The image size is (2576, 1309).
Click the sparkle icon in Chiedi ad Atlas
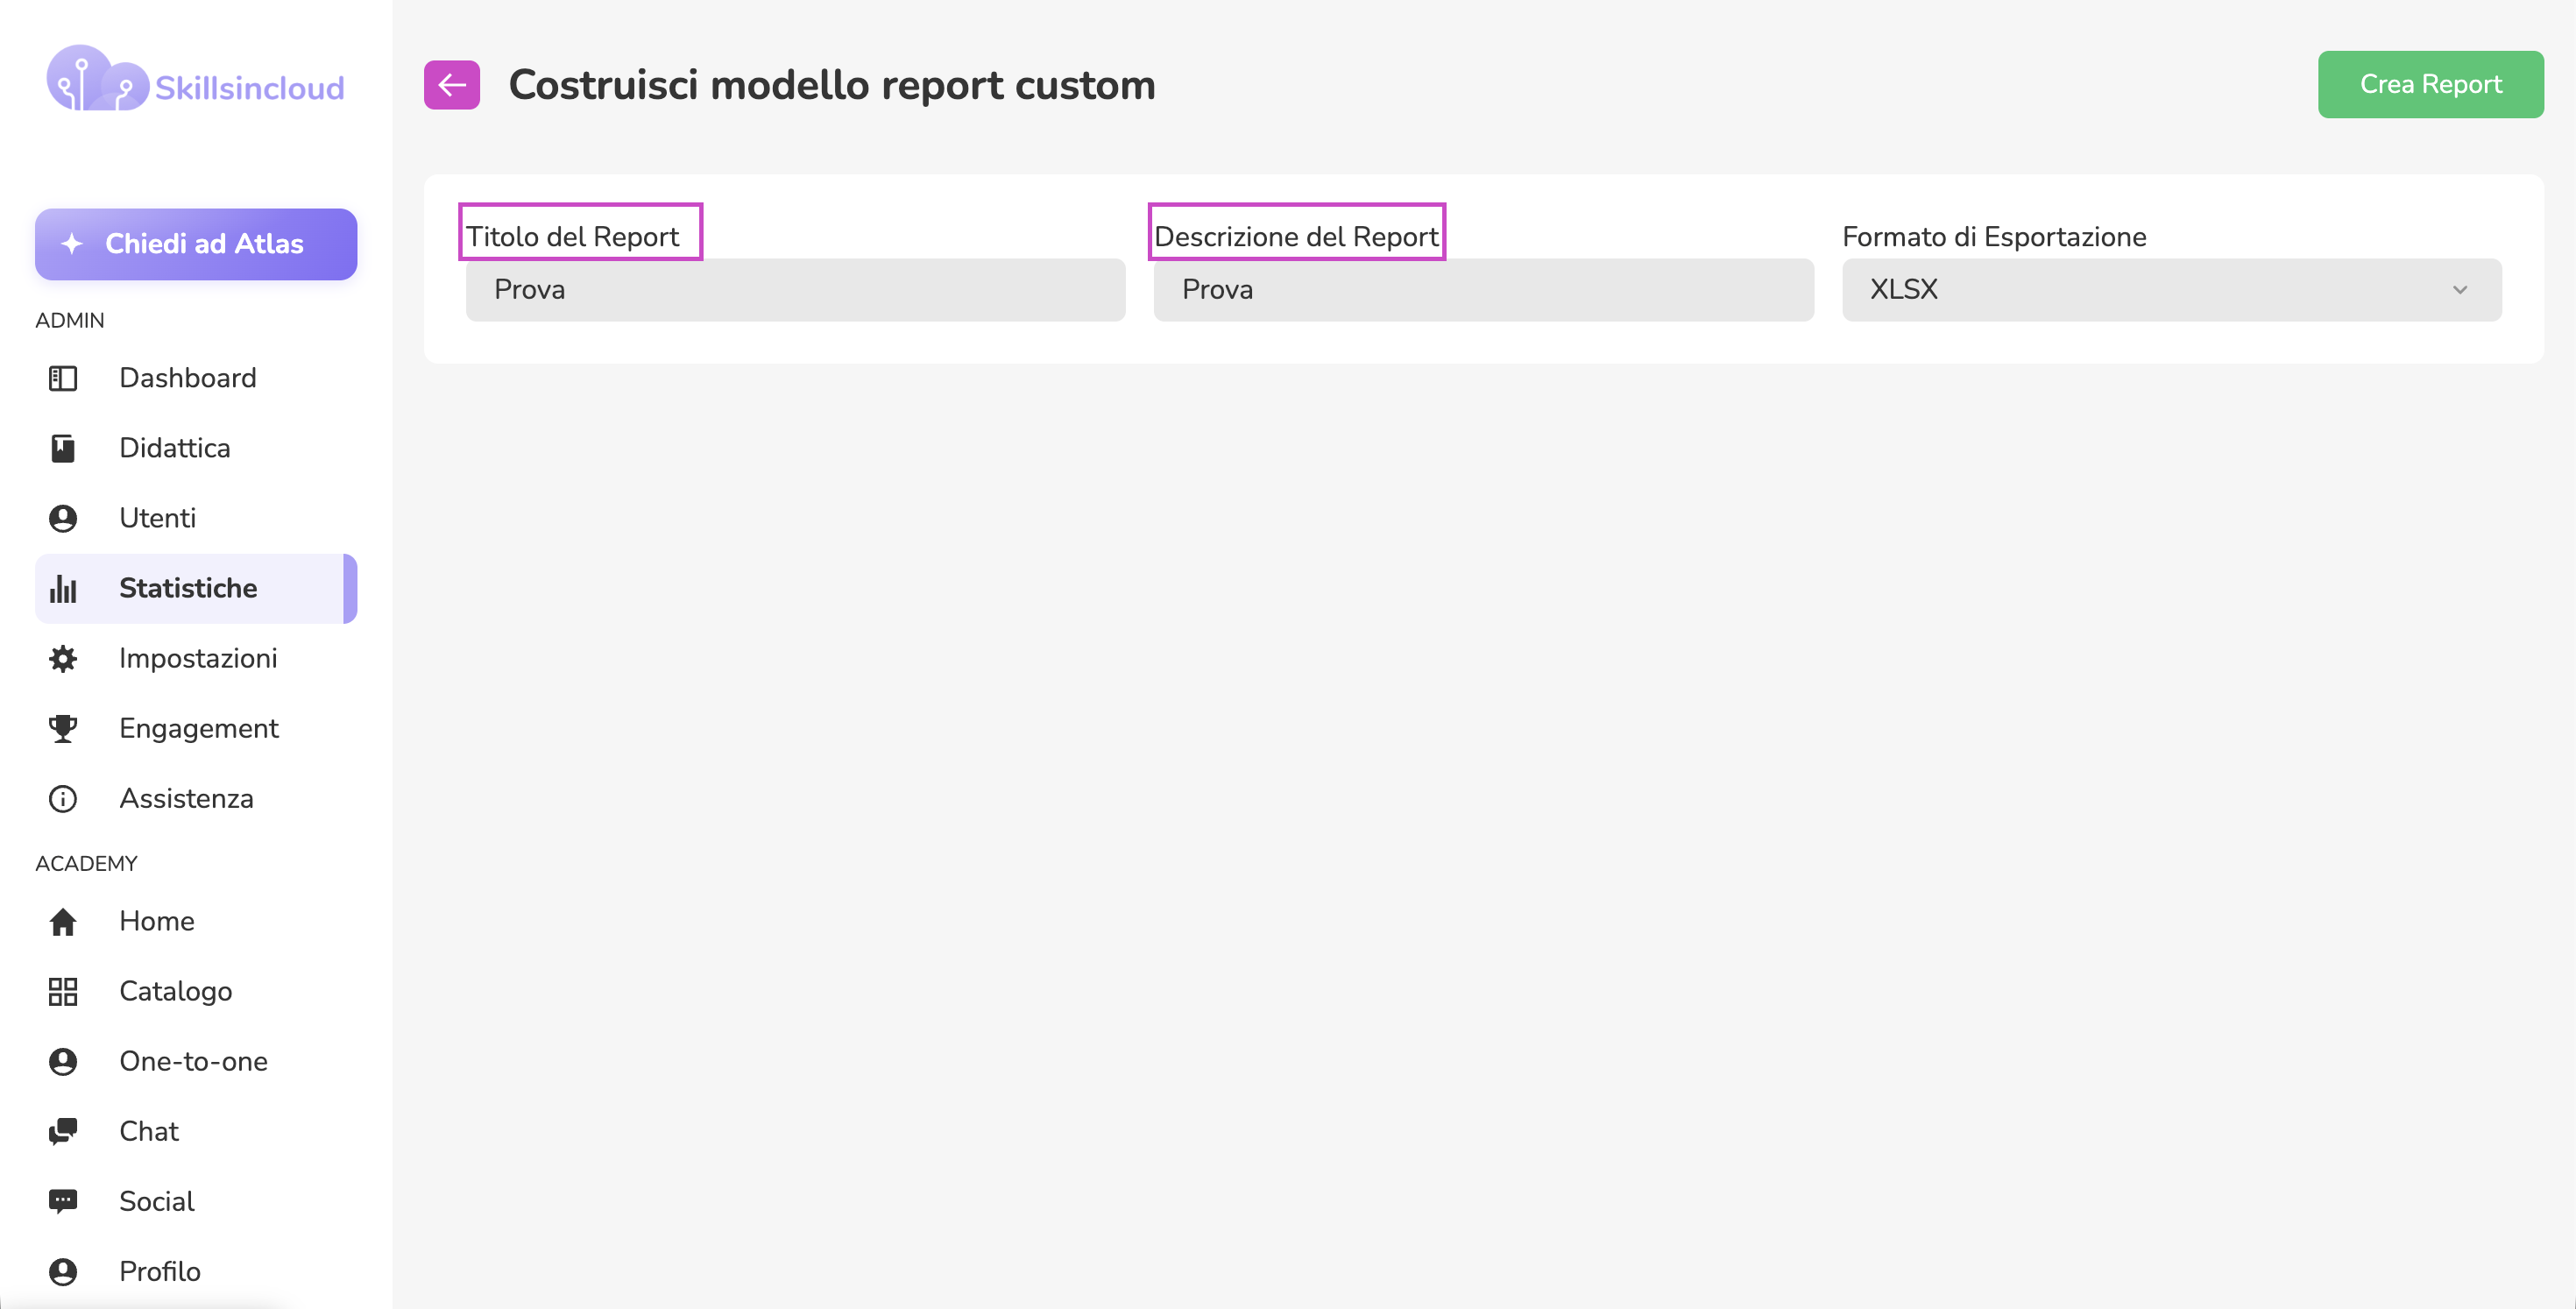[x=71, y=243]
